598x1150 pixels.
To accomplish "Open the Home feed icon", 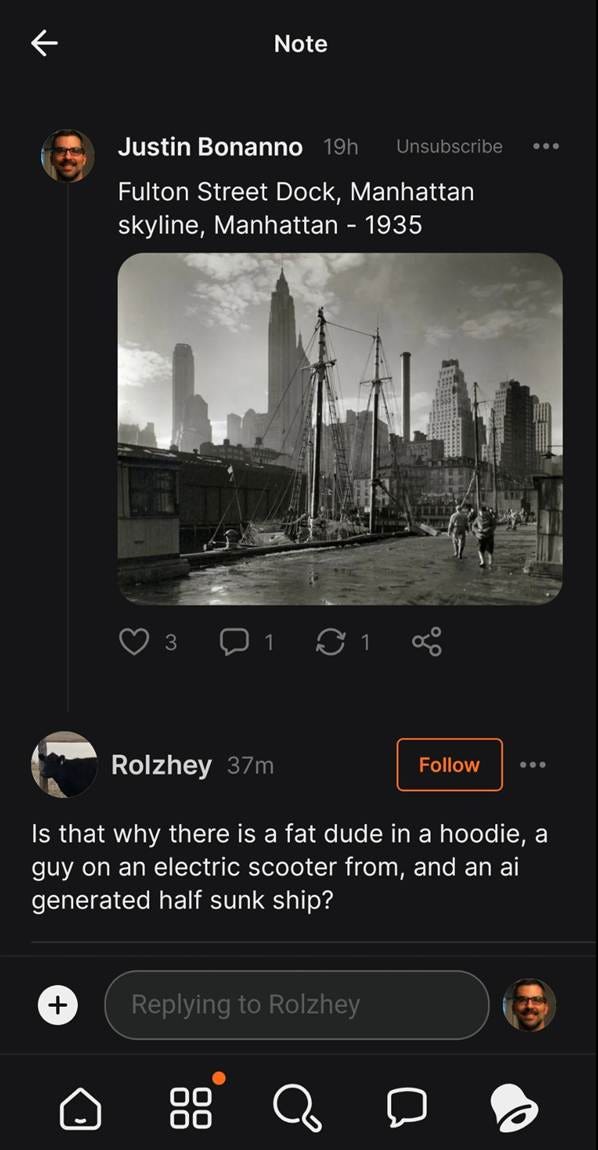I will click(81, 1108).
